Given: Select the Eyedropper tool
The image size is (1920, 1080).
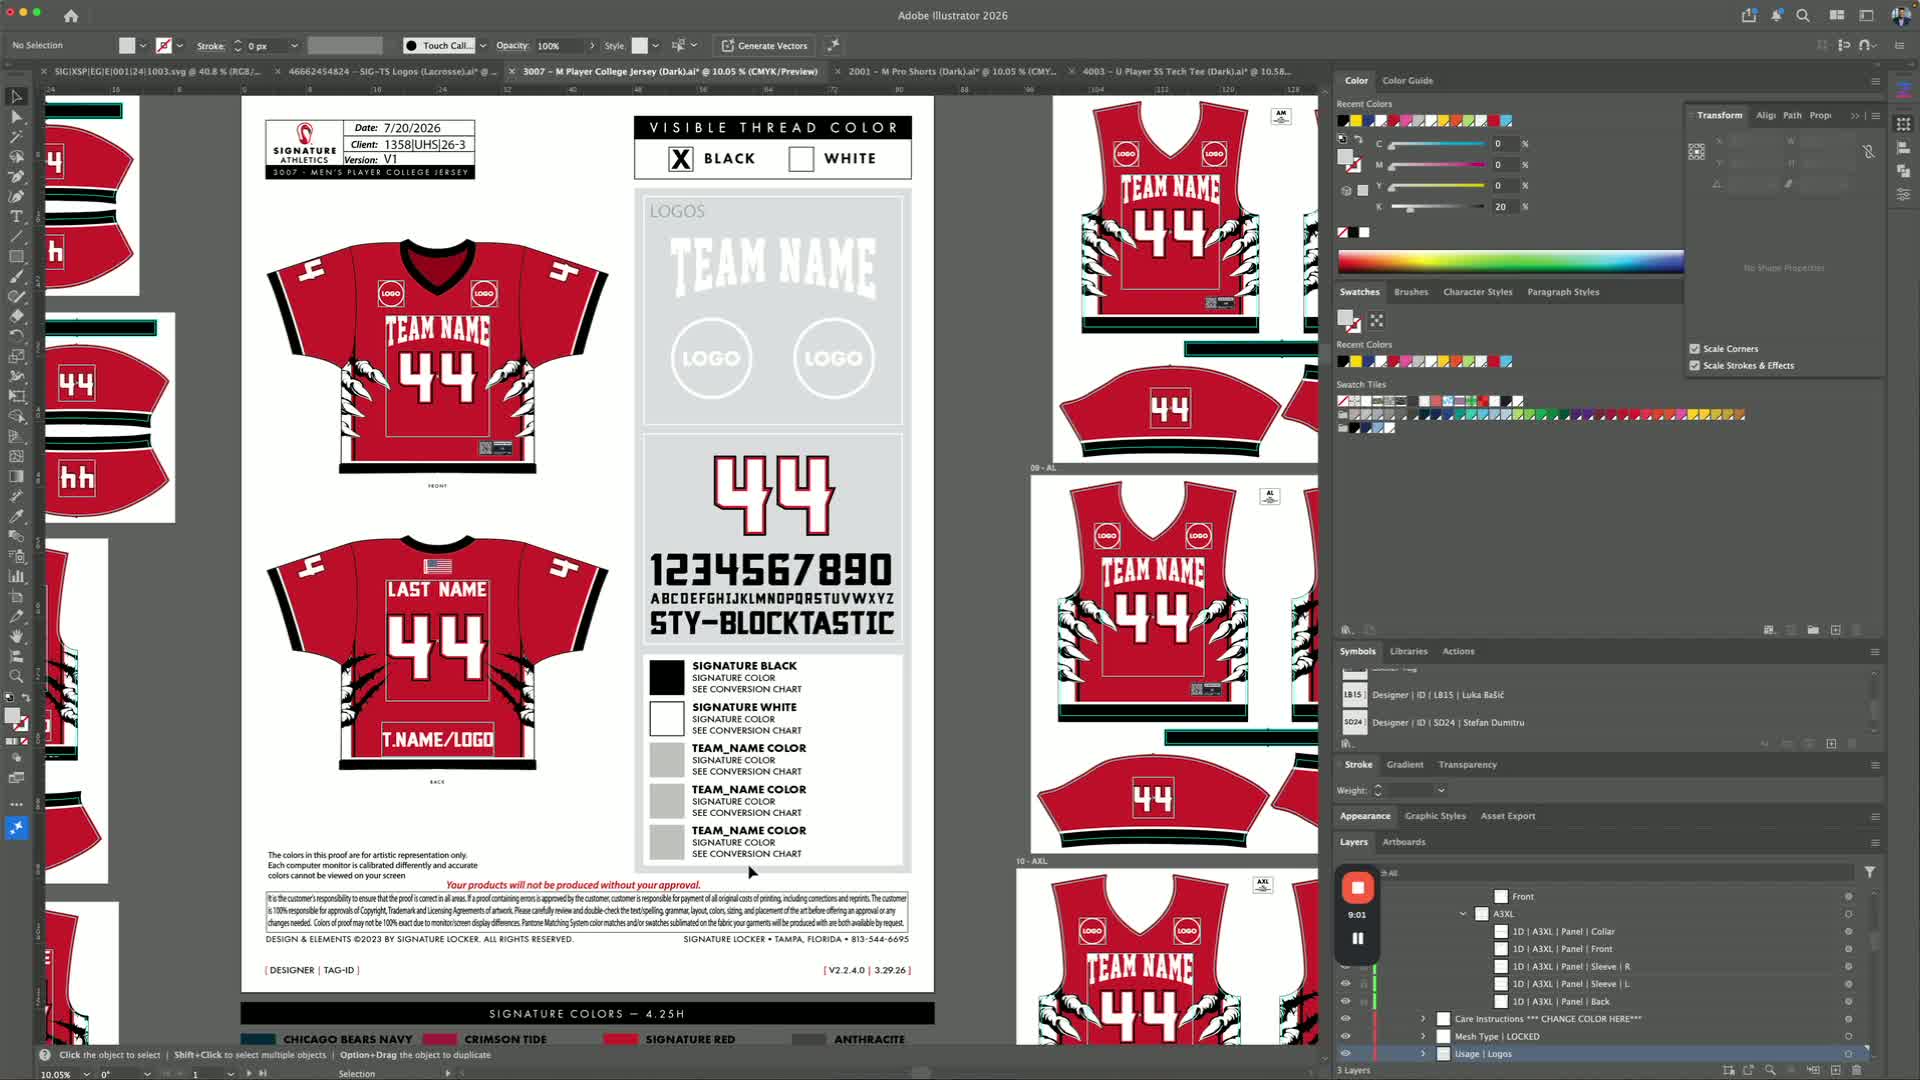Looking at the screenshot, I should 16,516.
